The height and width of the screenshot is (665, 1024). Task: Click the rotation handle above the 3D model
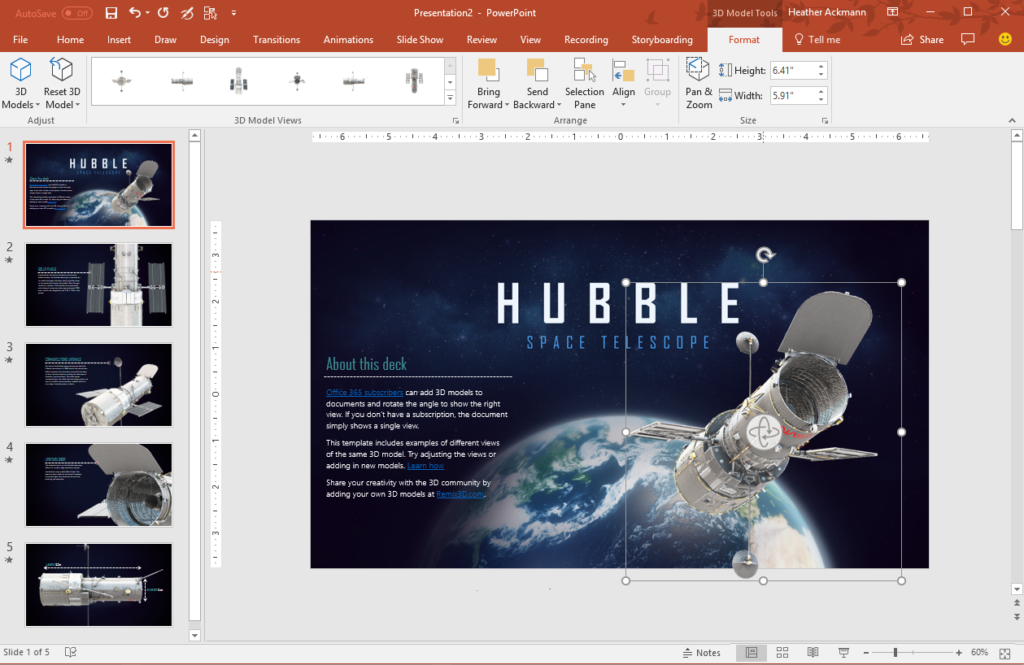click(x=765, y=254)
